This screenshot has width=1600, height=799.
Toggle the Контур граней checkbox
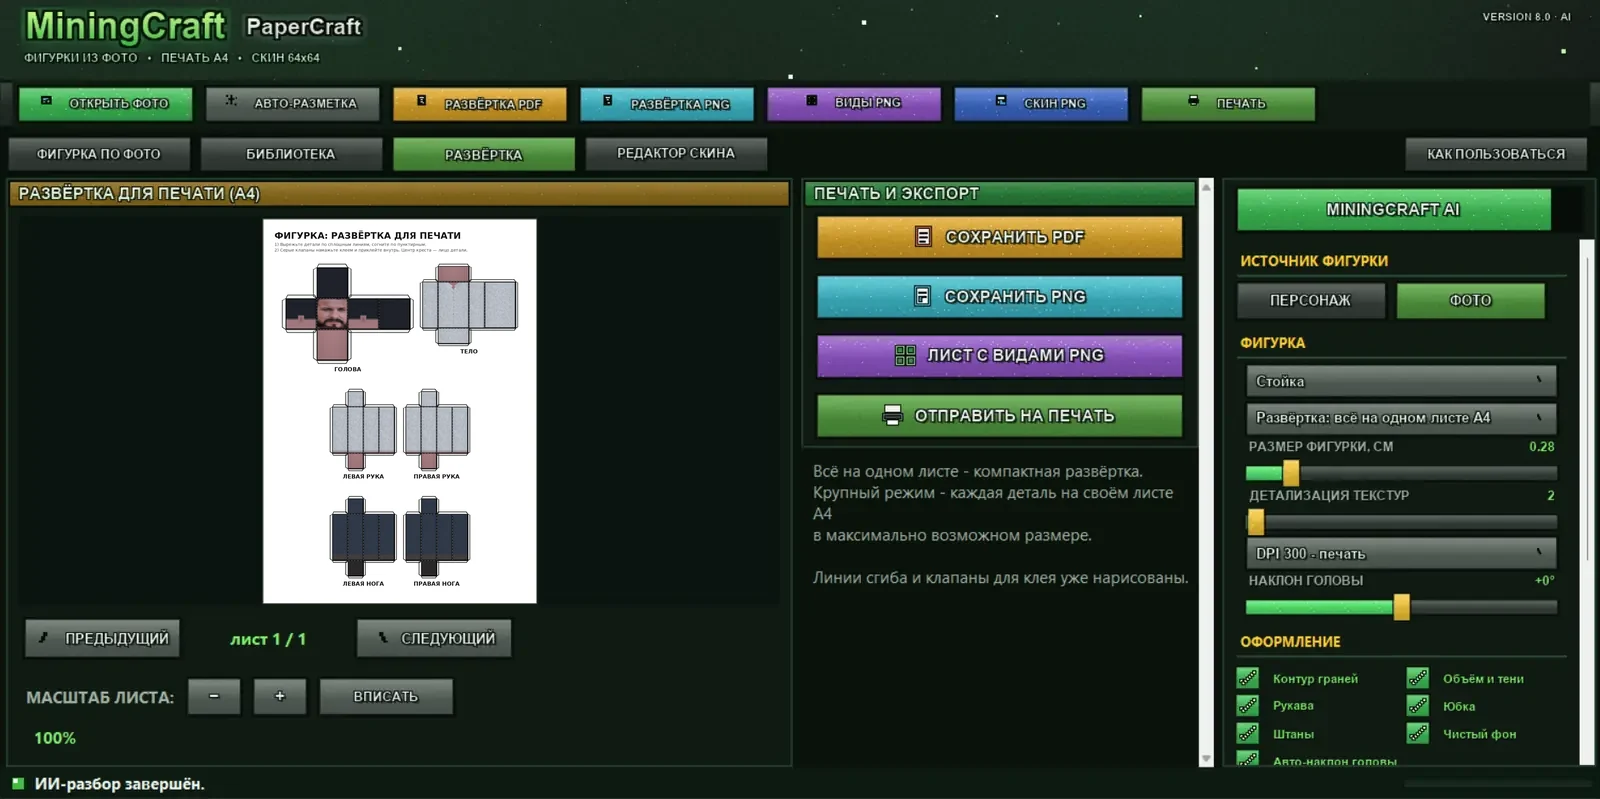point(1248,678)
